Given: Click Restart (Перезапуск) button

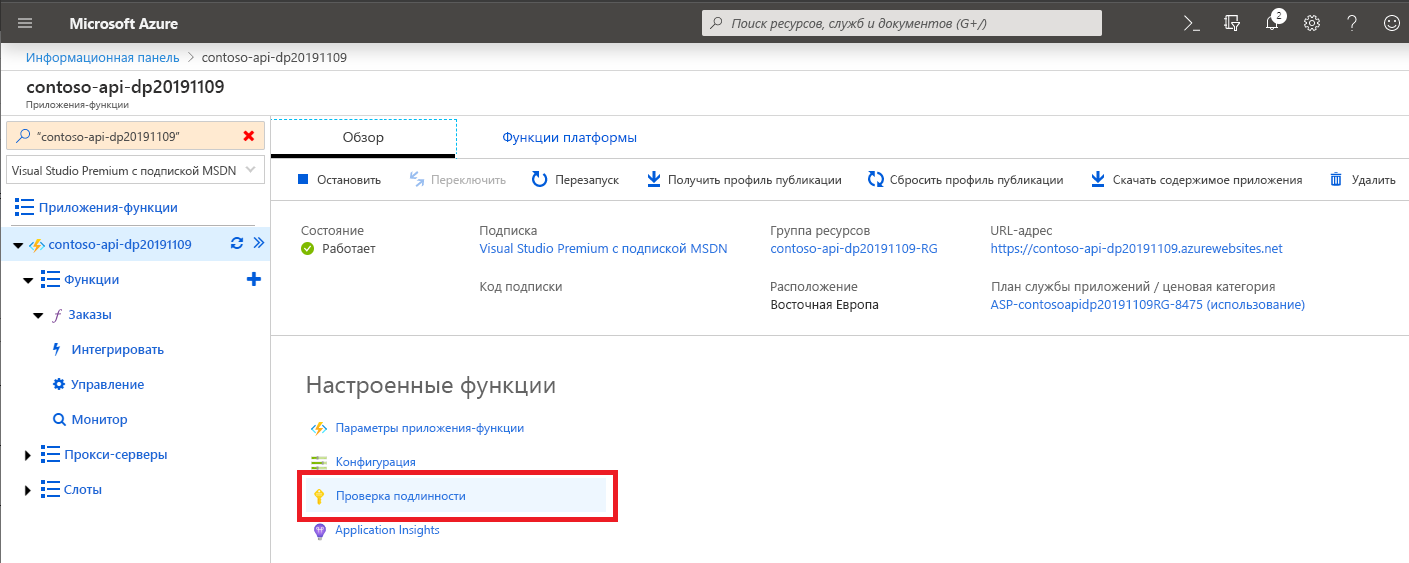Looking at the screenshot, I should click(x=575, y=180).
